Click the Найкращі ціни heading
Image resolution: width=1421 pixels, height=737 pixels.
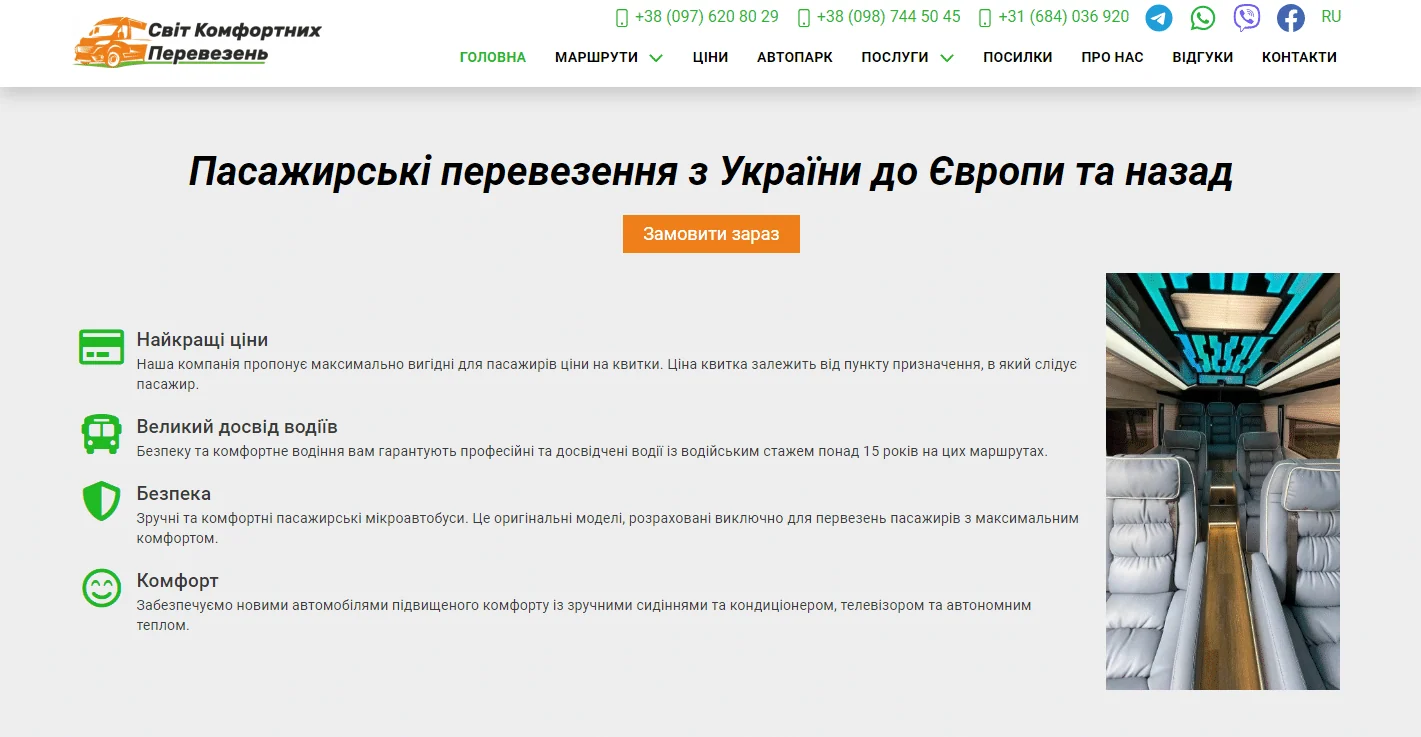(202, 340)
